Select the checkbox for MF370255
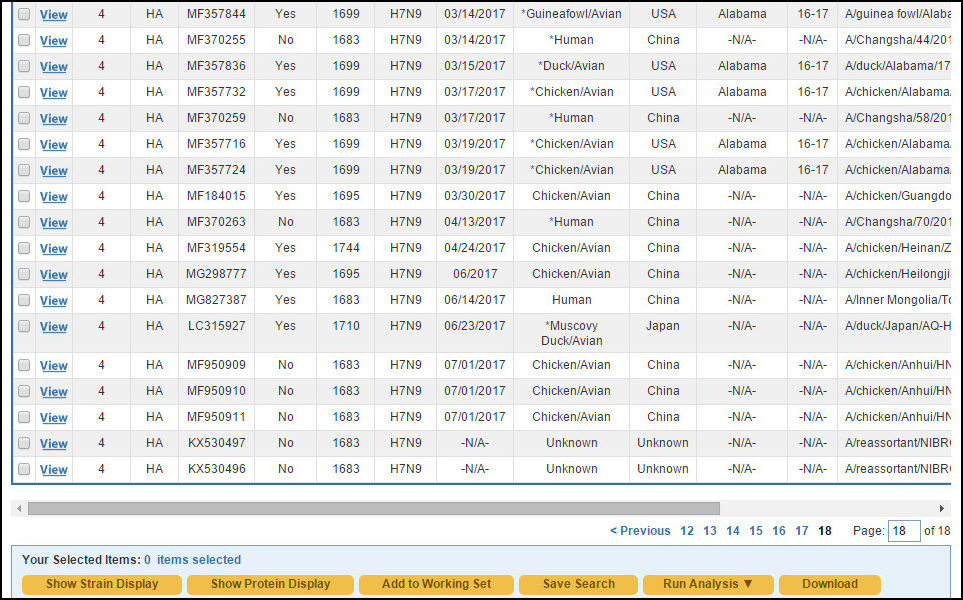Viewport: 963px width, 600px height. [x=24, y=40]
